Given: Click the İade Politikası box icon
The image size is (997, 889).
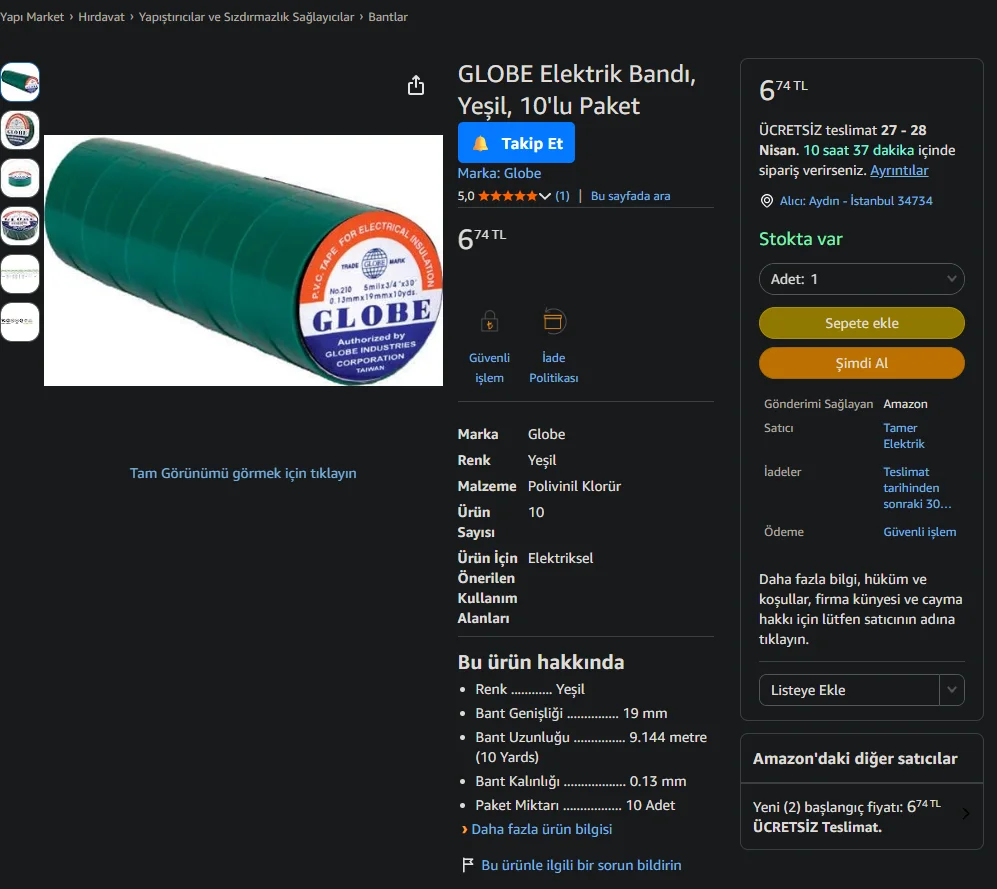Looking at the screenshot, I should coord(553,321).
